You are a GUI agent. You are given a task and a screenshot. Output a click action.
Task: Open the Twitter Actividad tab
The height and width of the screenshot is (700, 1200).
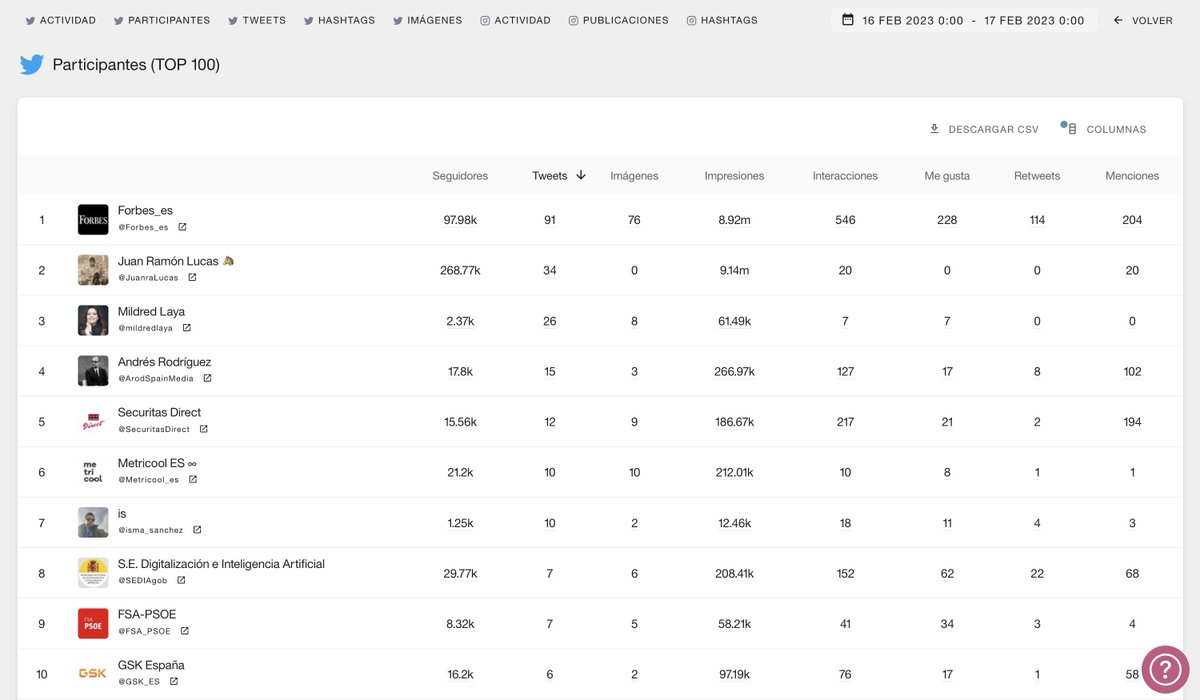60,20
